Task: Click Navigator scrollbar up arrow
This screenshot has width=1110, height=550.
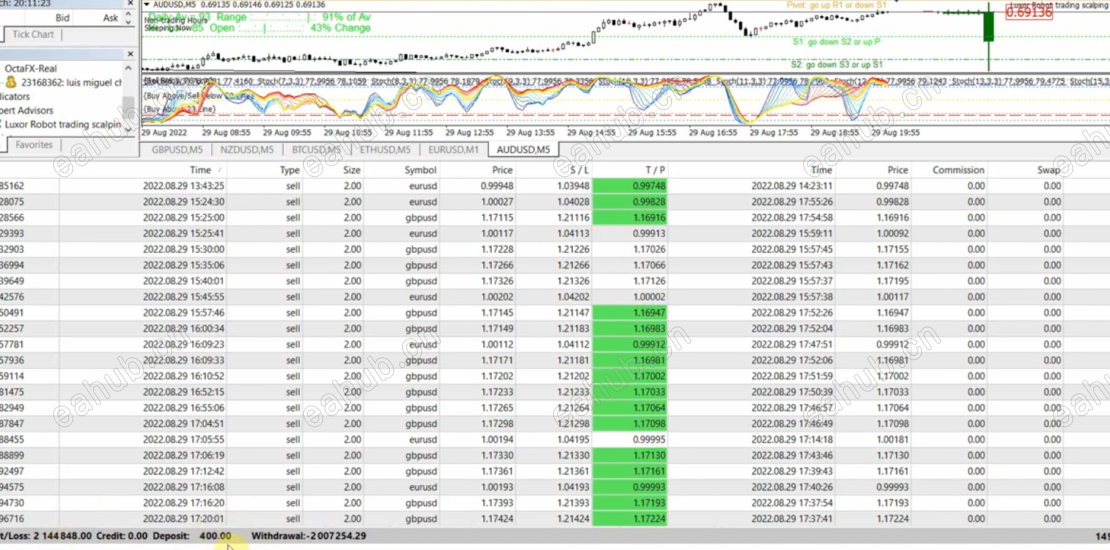Action: [x=129, y=68]
